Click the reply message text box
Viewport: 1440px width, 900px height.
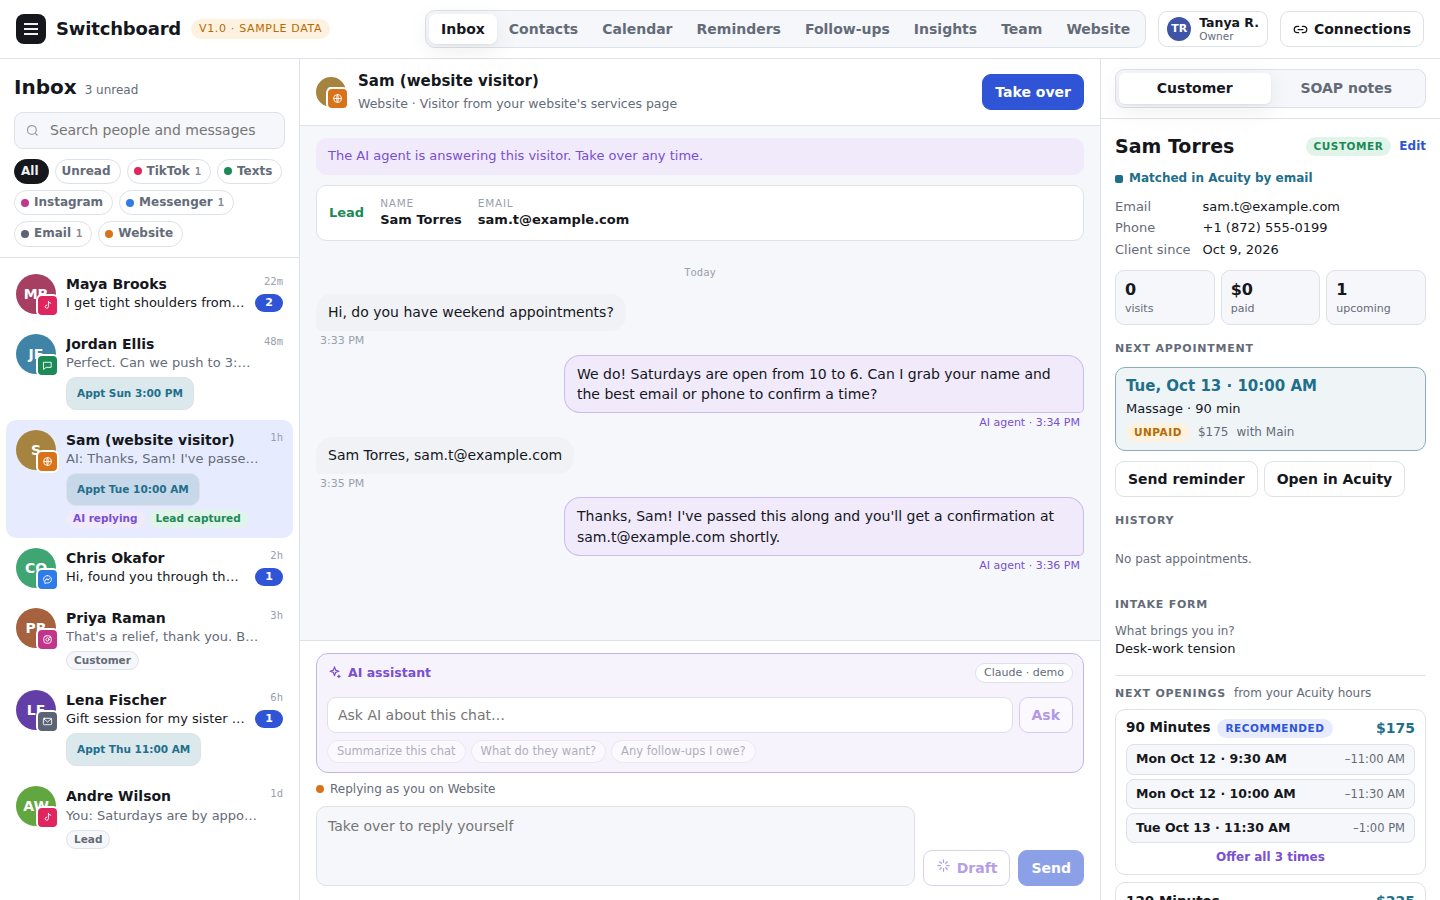point(615,846)
